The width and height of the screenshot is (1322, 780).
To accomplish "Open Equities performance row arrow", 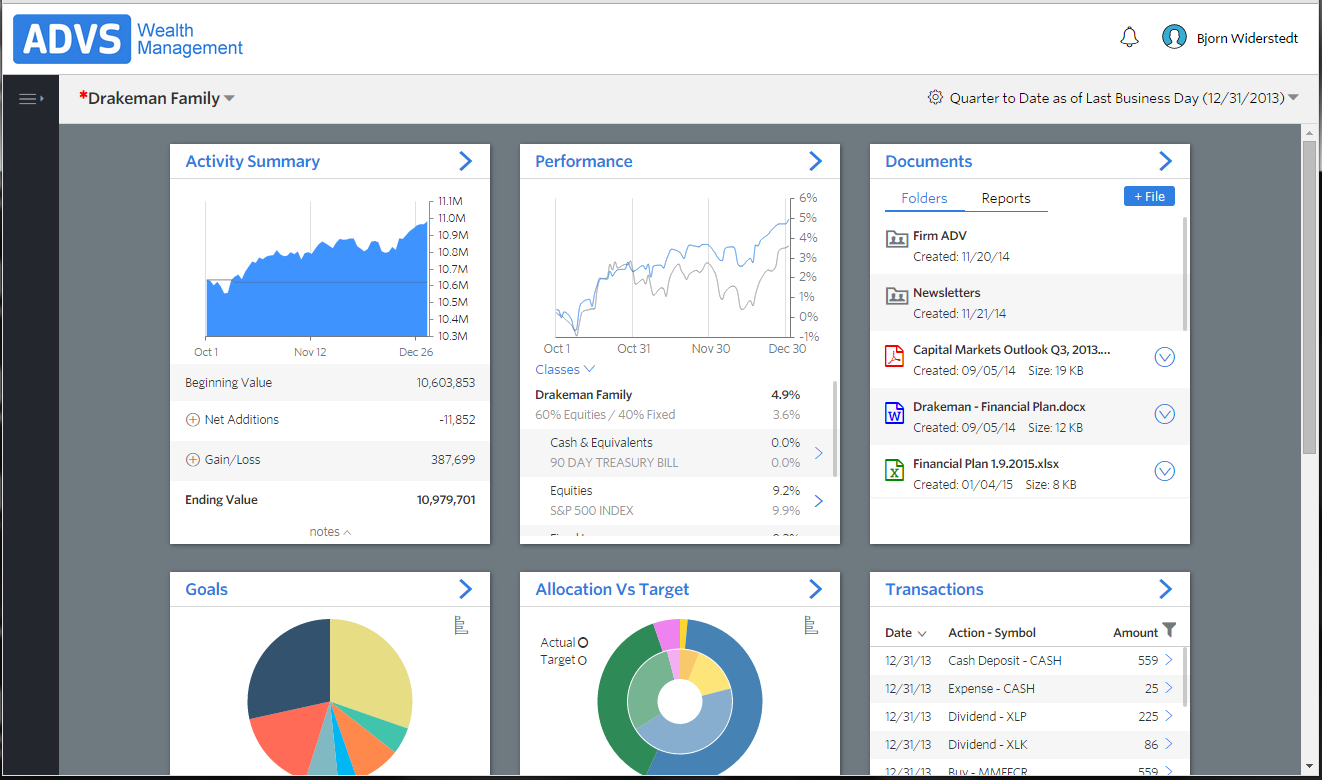I will click(819, 501).
